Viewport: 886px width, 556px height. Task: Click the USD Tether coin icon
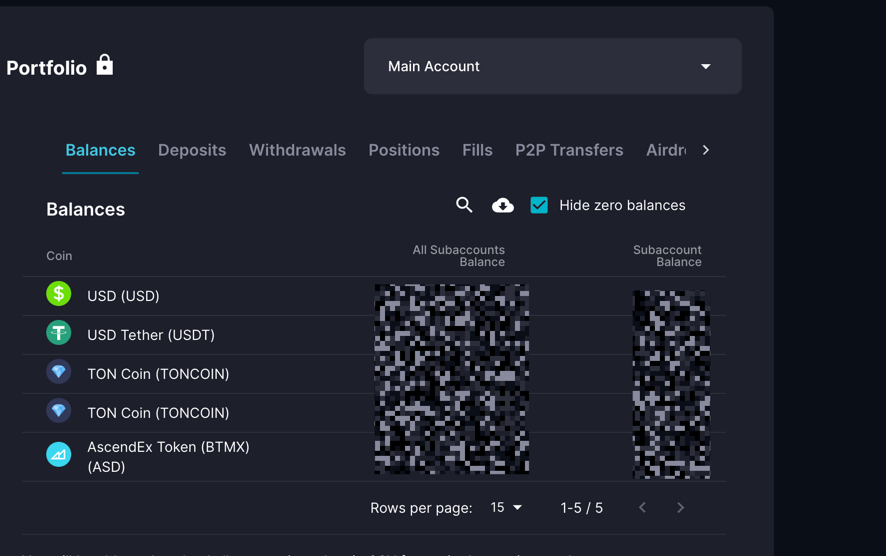point(59,333)
